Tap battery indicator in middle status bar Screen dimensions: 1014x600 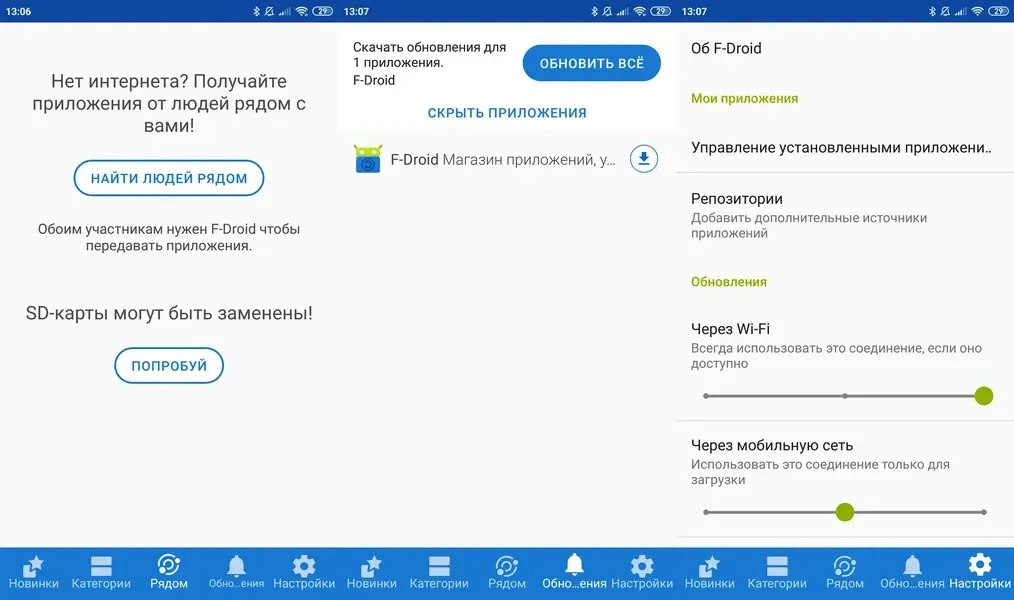click(660, 11)
